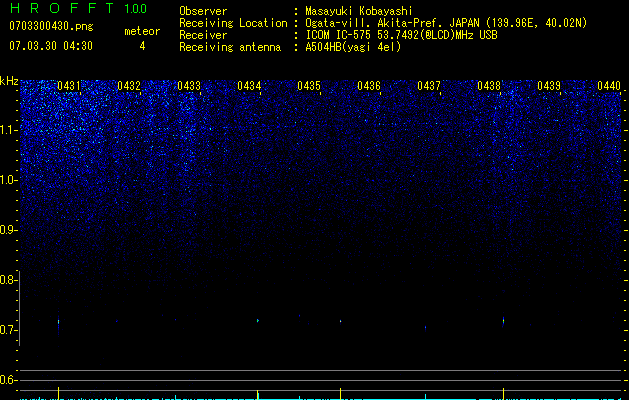Click the Ogata-vill. Akita-Pref. JAPAN text
Viewport: 629px width, 400px height.
pyautogui.click(x=392, y=23)
